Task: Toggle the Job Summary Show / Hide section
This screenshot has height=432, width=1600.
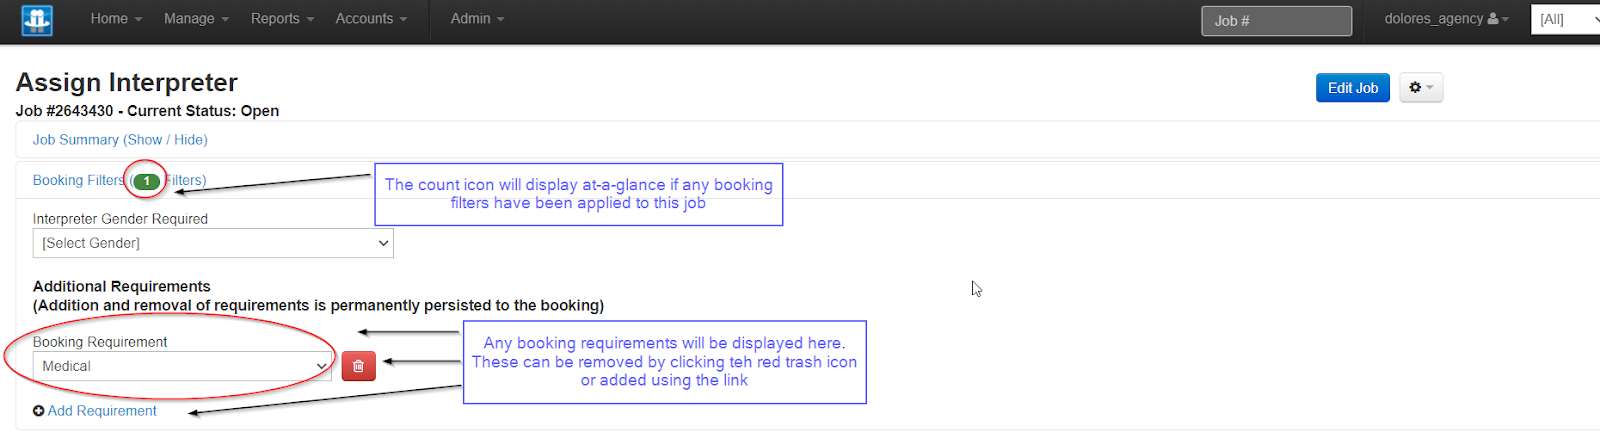Action: tap(120, 140)
